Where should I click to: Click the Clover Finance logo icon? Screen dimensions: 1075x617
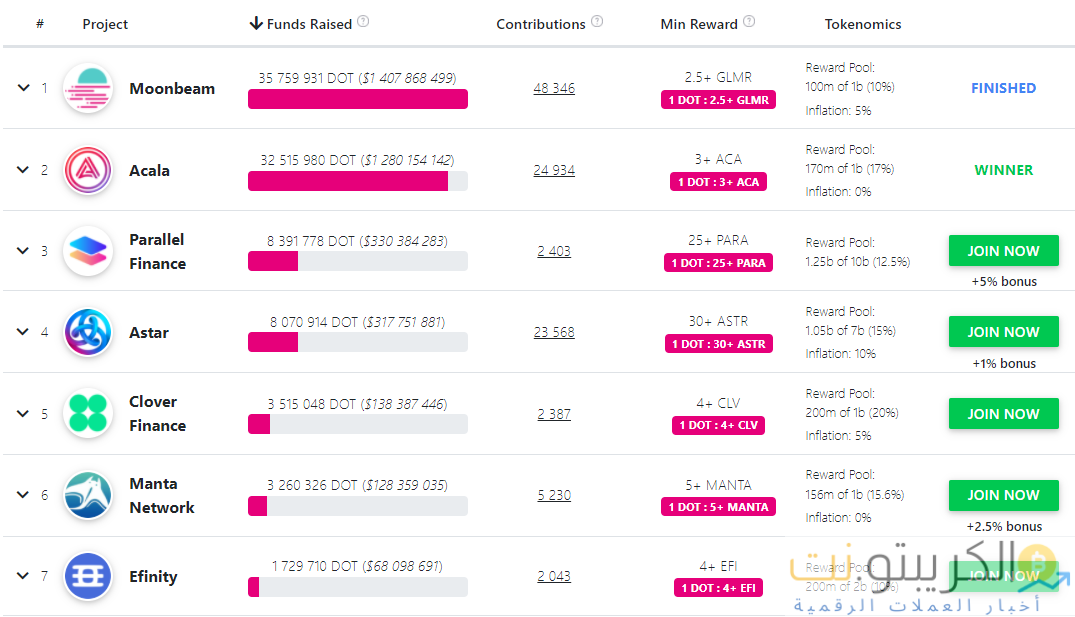[88, 414]
